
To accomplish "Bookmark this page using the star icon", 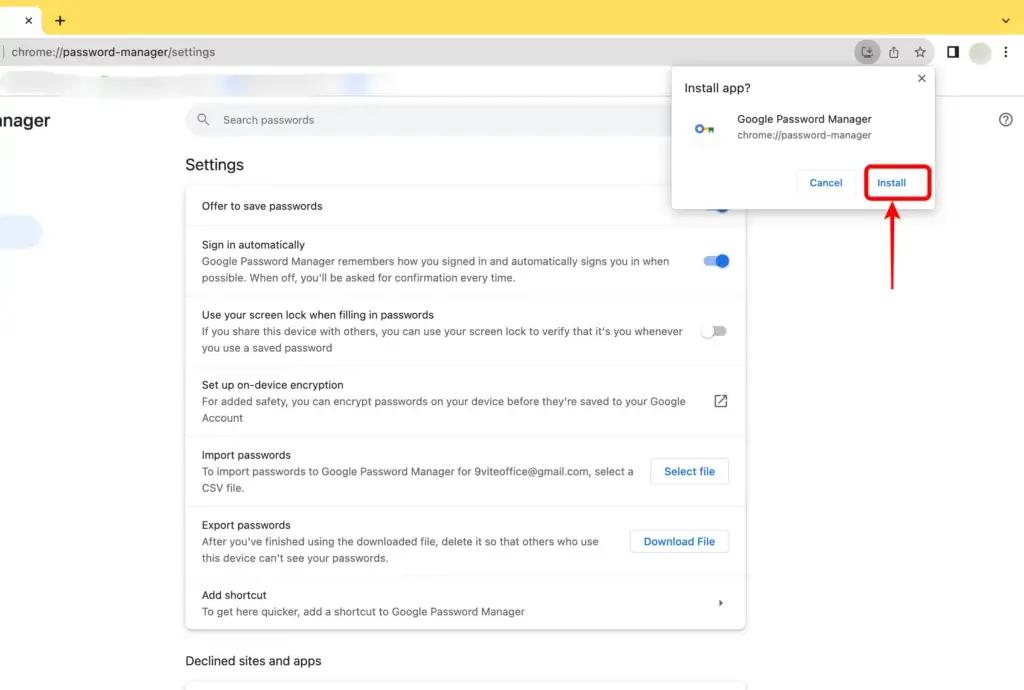I will (x=920, y=51).
